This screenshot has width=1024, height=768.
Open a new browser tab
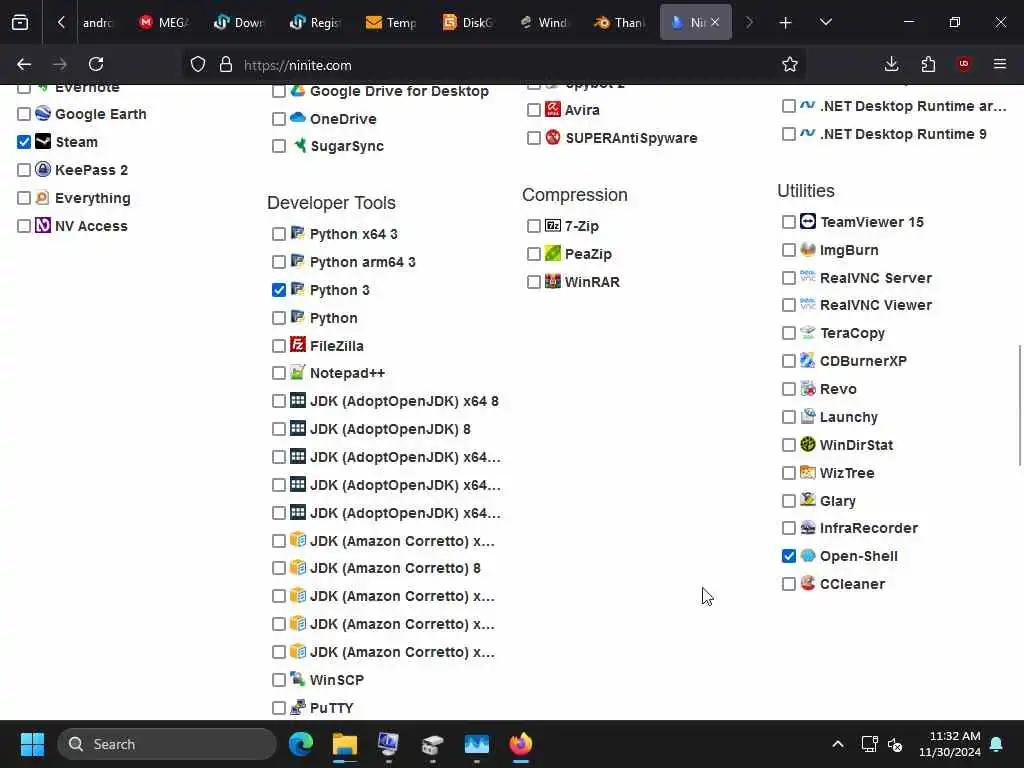(785, 22)
